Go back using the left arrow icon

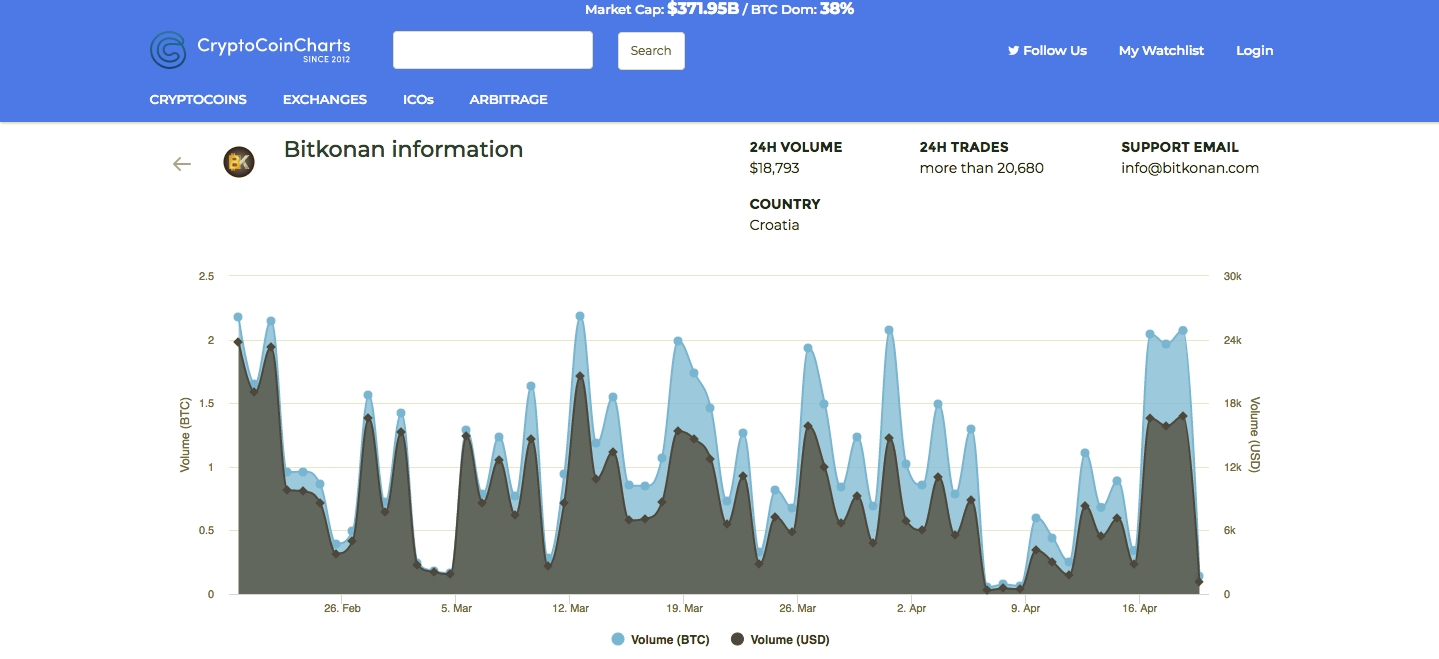(x=182, y=164)
